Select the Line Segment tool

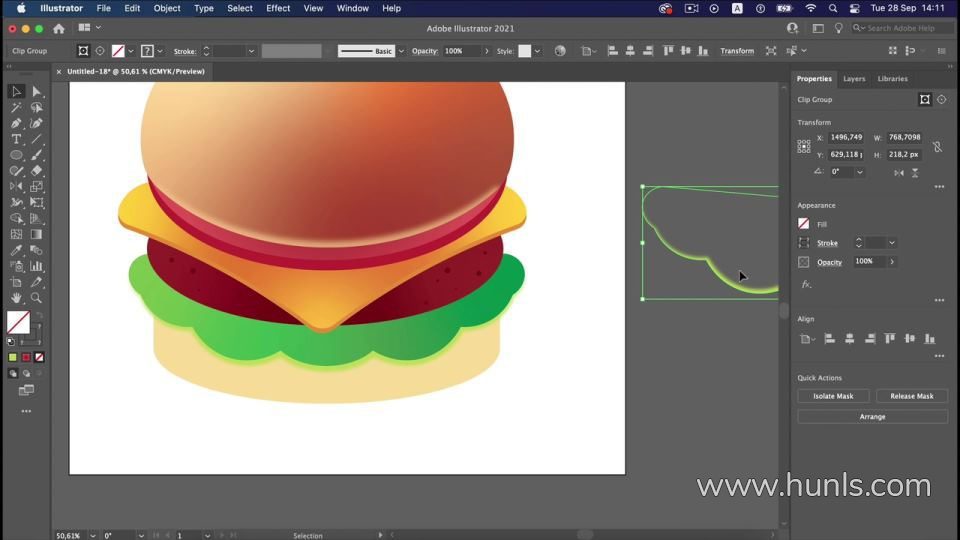(x=37, y=139)
